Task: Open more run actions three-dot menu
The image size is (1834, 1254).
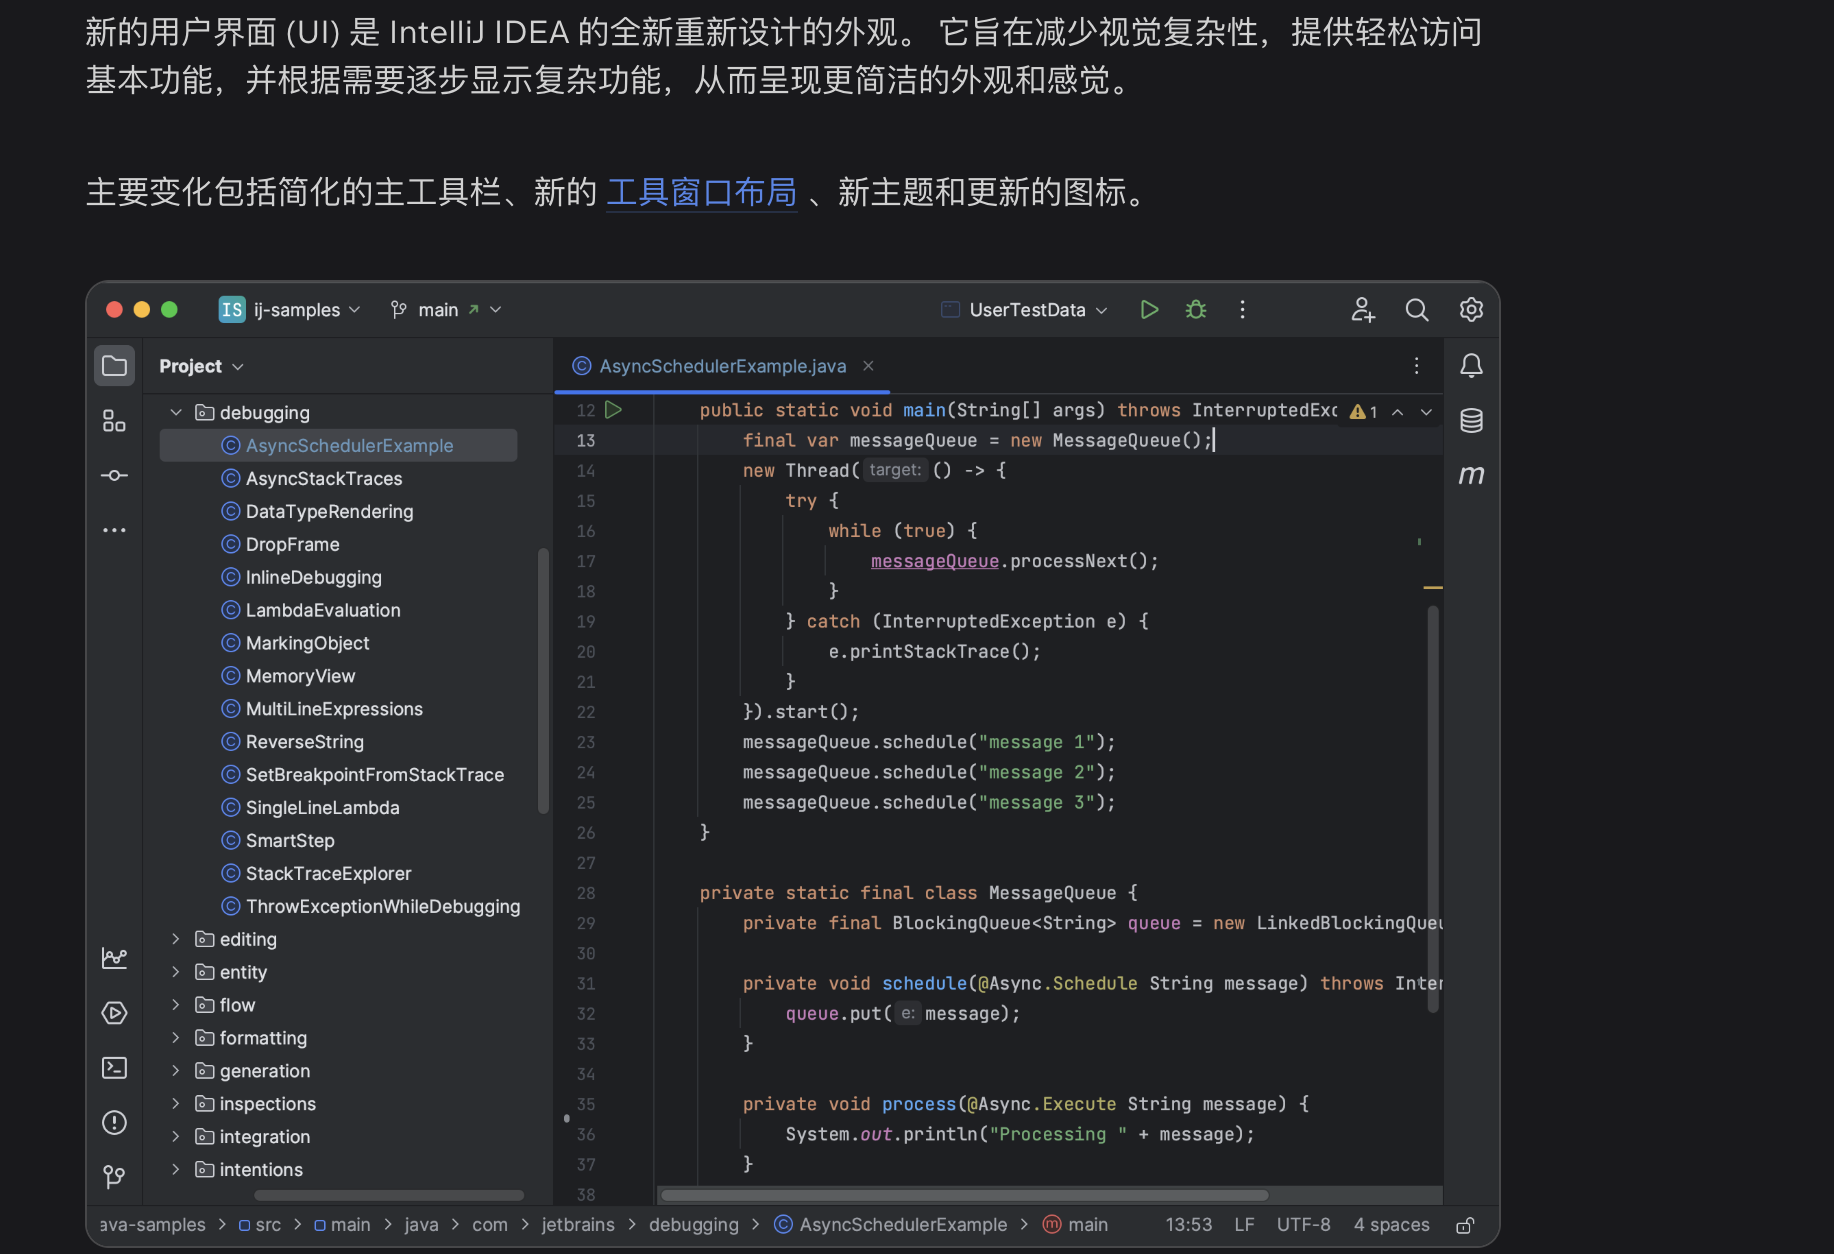Action: click(1242, 310)
